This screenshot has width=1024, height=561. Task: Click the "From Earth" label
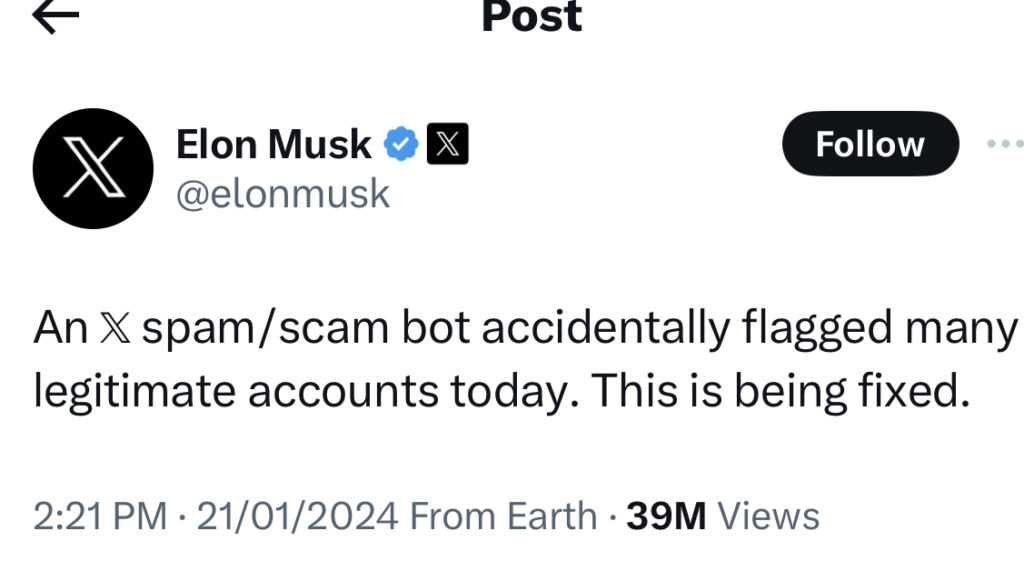(504, 516)
